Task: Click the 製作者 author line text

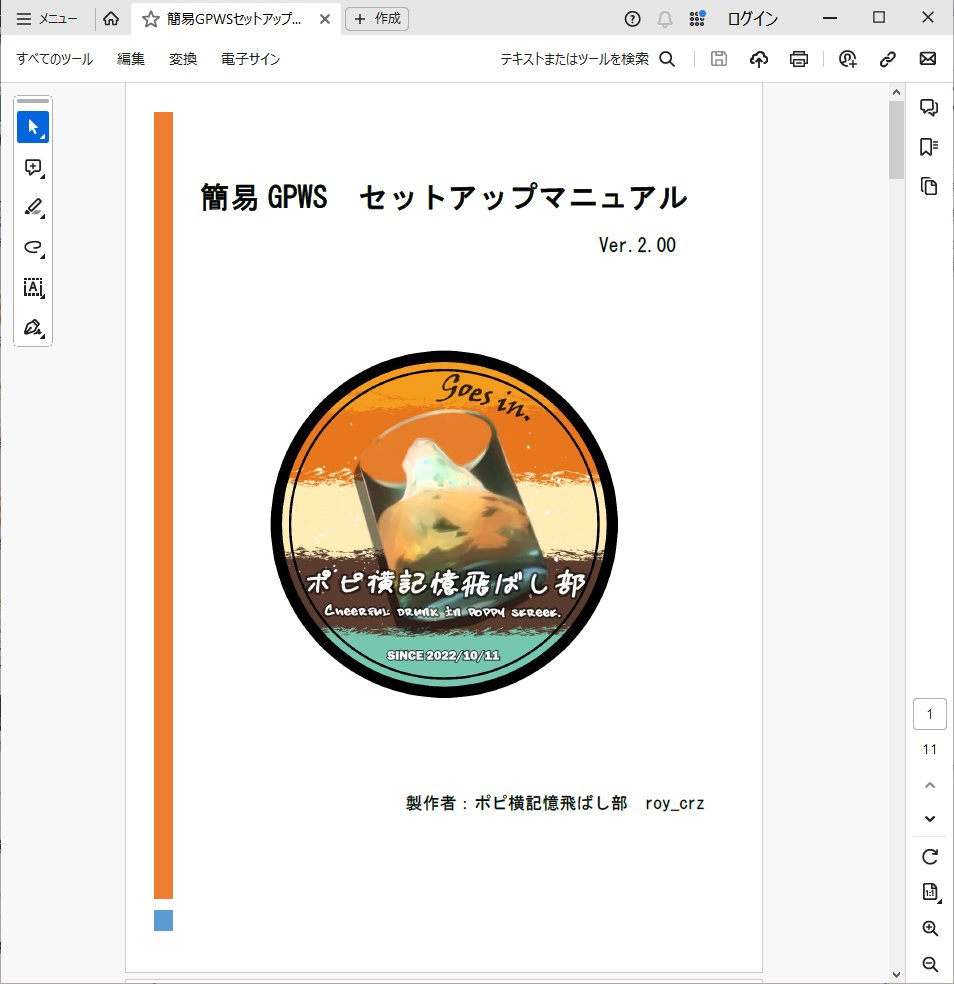Action: click(x=555, y=803)
